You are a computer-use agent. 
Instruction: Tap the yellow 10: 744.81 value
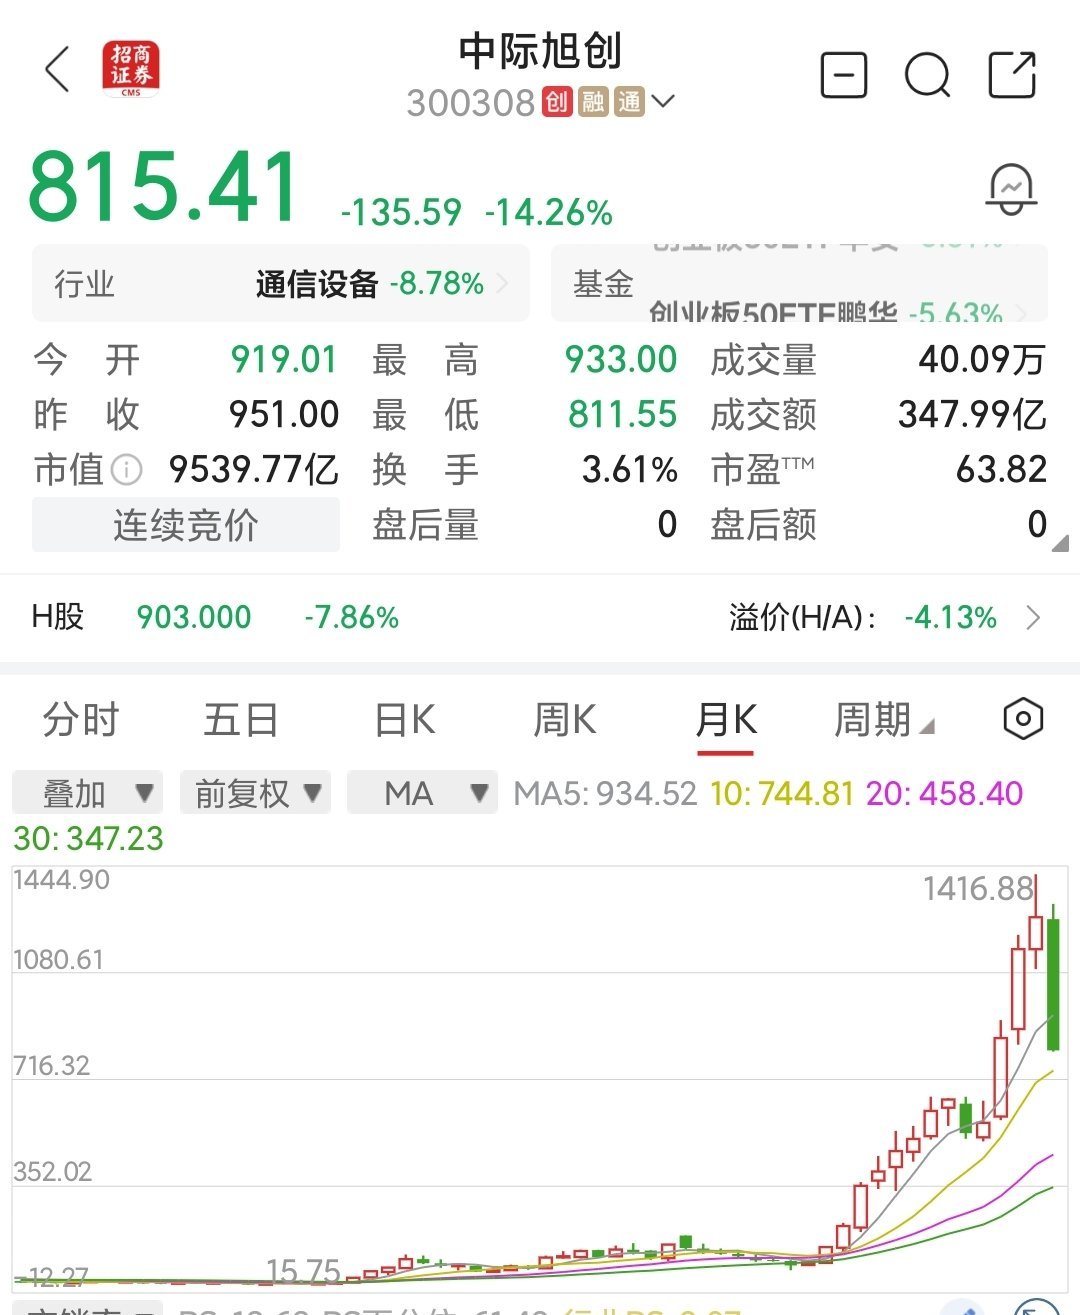click(782, 794)
